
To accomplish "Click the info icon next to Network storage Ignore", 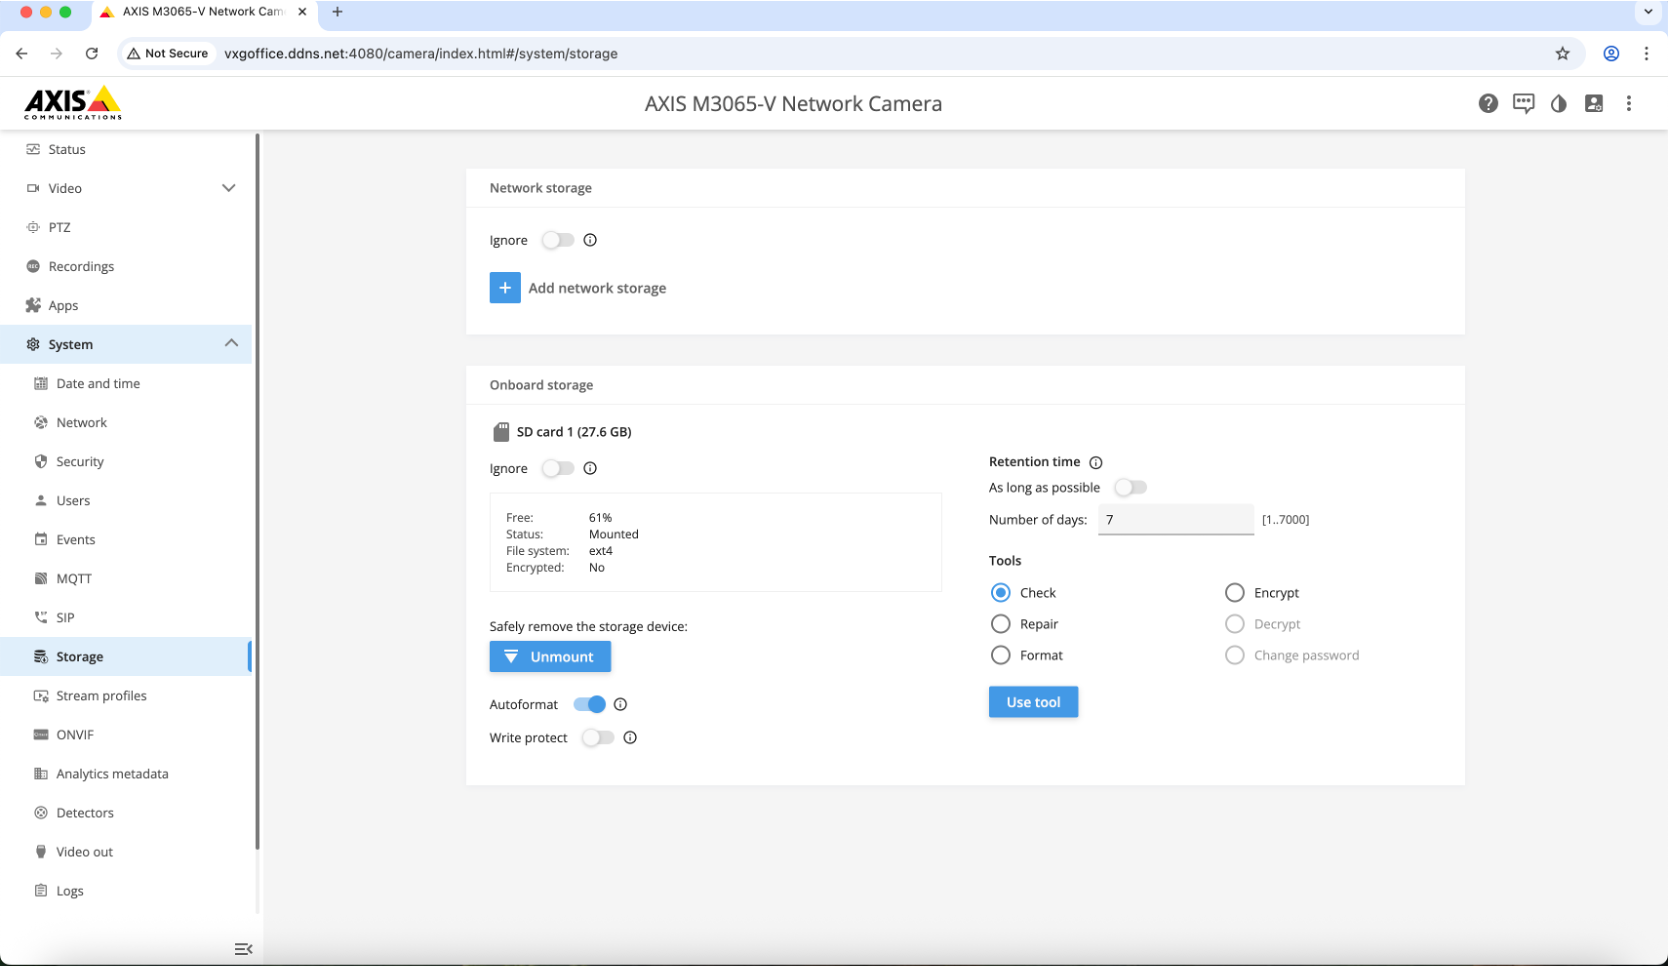I will point(590,240).
